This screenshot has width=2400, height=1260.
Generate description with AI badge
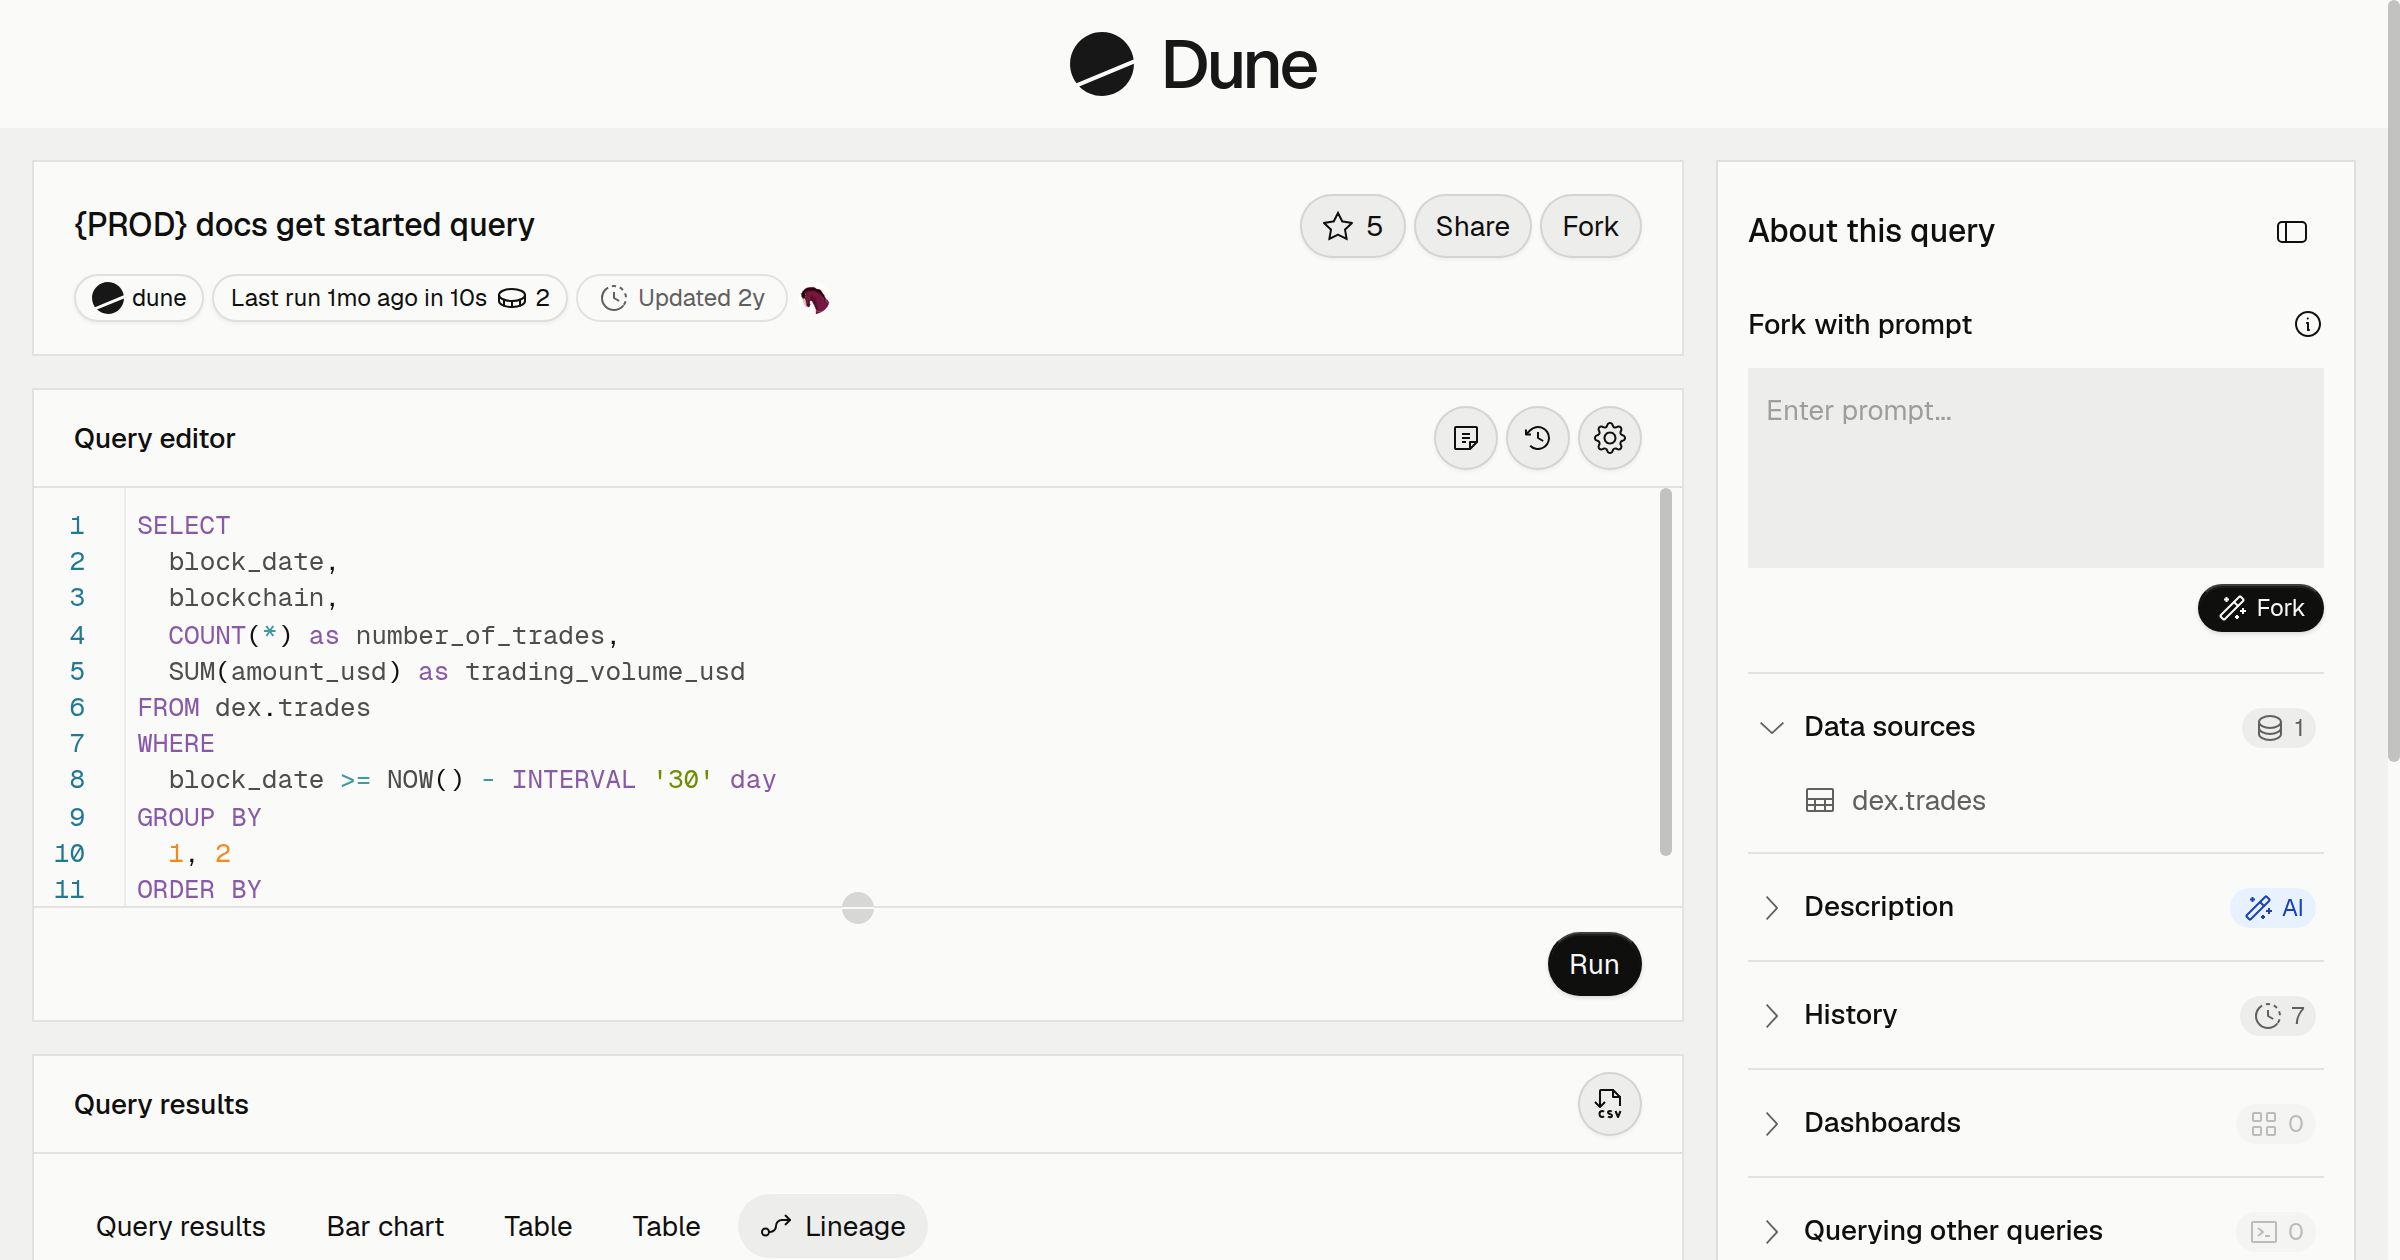click(2272, 908)
